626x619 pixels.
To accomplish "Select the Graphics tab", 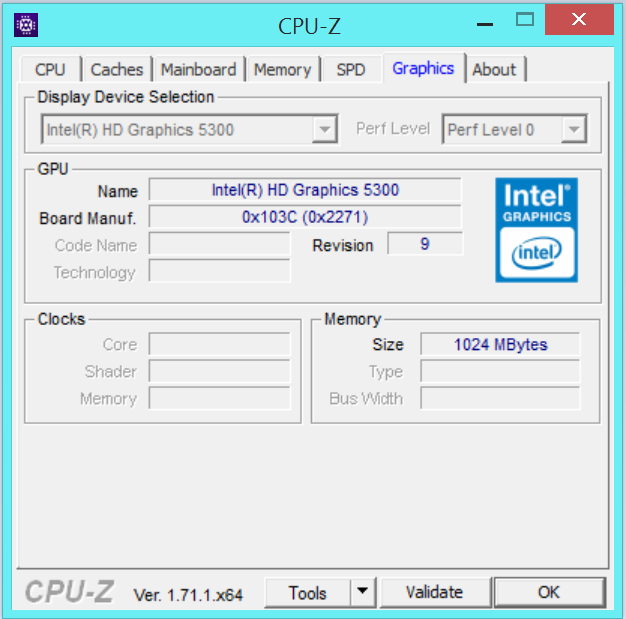I will (x=423, y=68).
